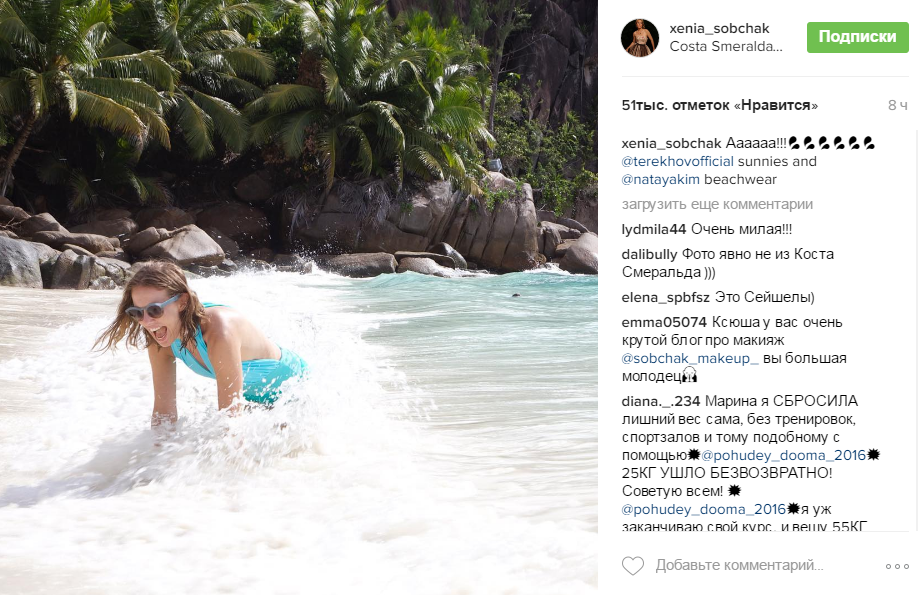Screen dimensions: 918x595
Task: Open the @terekhovofficial mention
Action: [x=677, y=161]
